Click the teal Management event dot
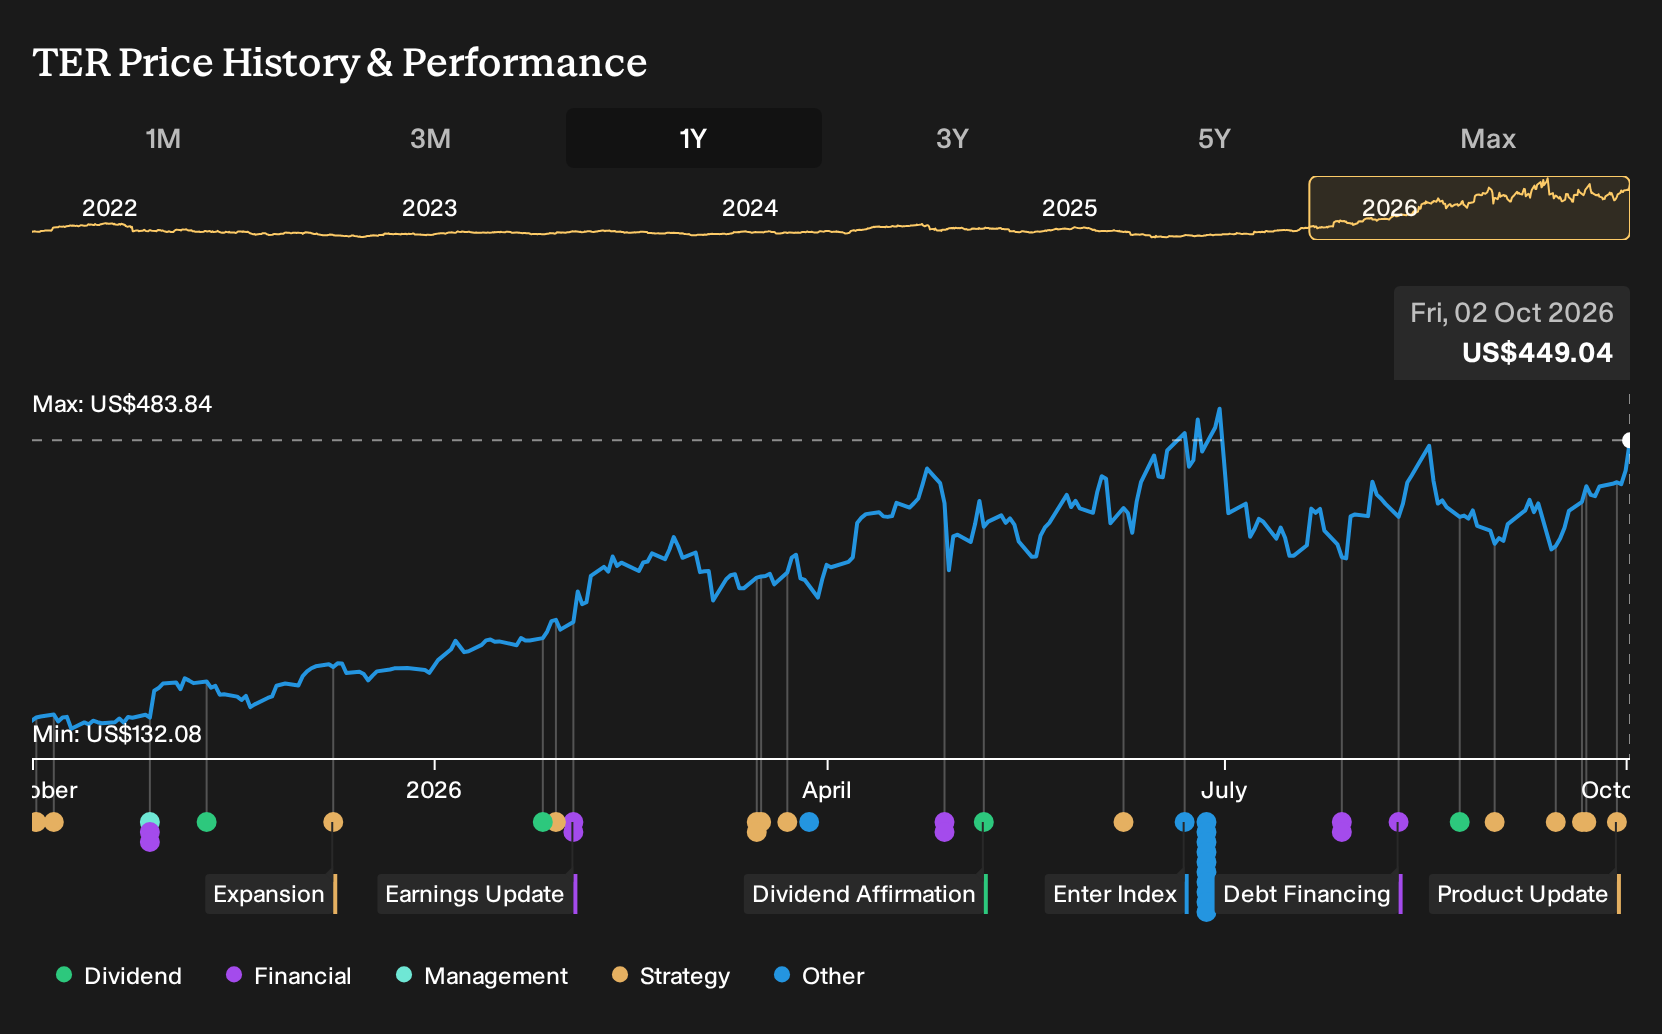 tap(150, 822)
